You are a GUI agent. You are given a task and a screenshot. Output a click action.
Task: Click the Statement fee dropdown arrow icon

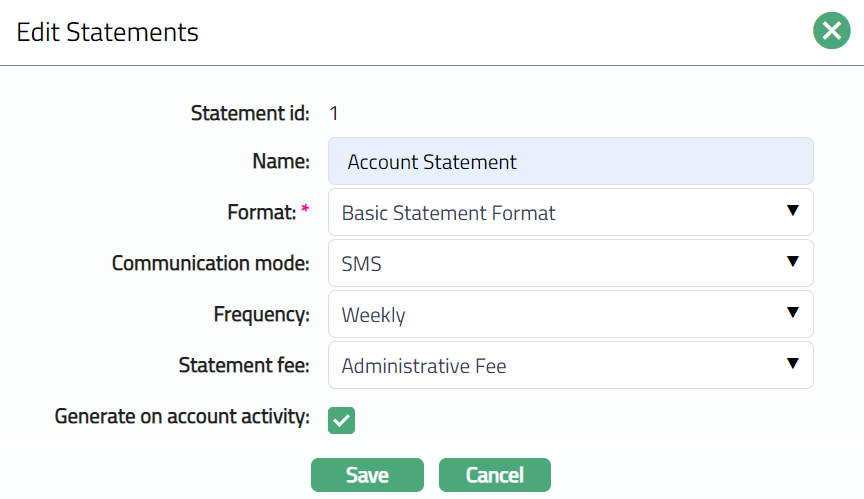[792, 364]
